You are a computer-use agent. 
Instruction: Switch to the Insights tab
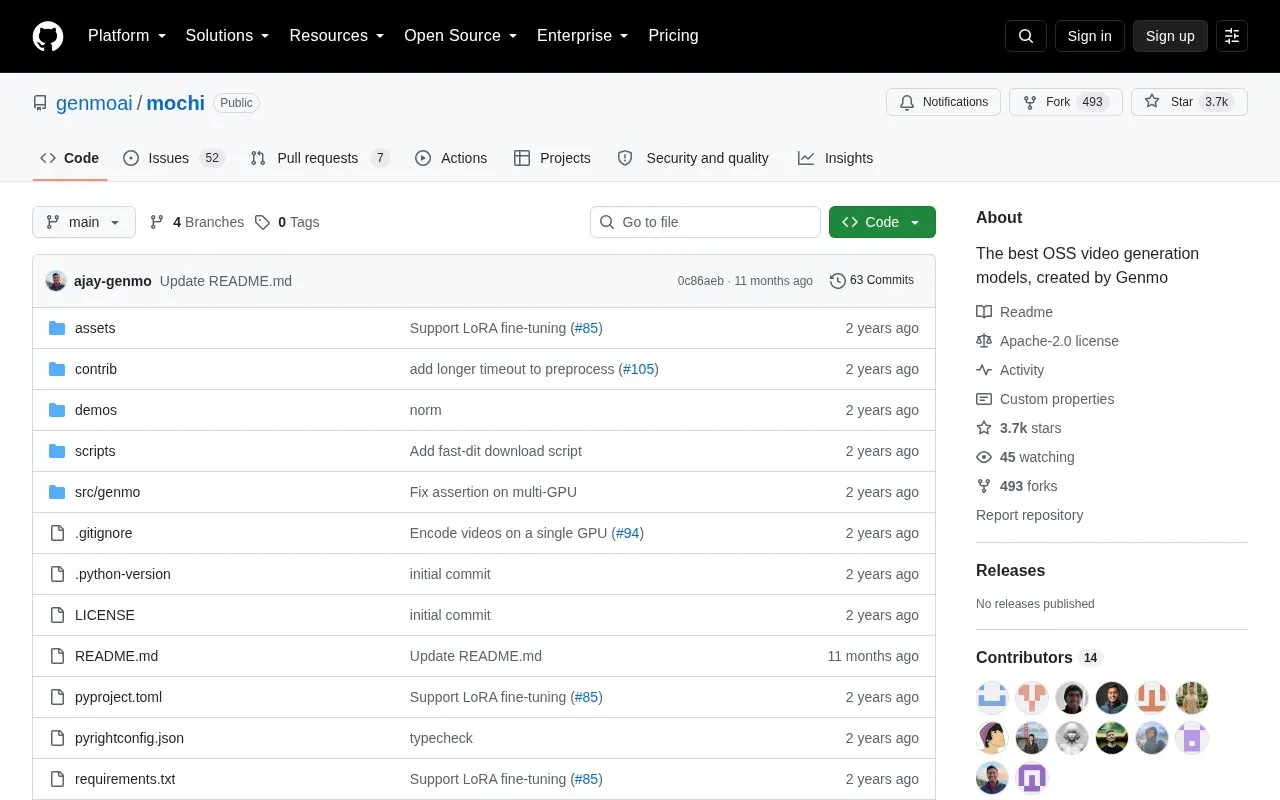[x=836, y=158]
